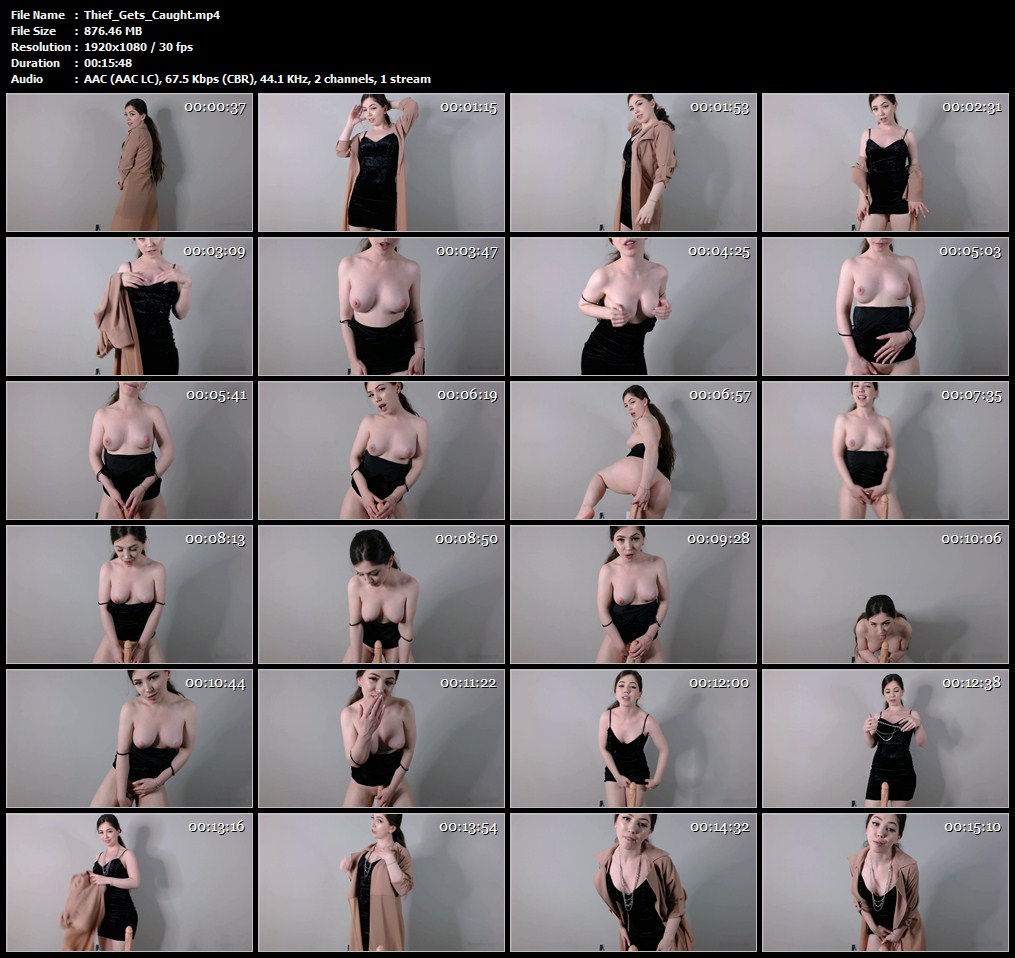Click the 'File Name' label
Image resolution: width=1015 pixels, height=958 pixels.
(x=38, y=15)
